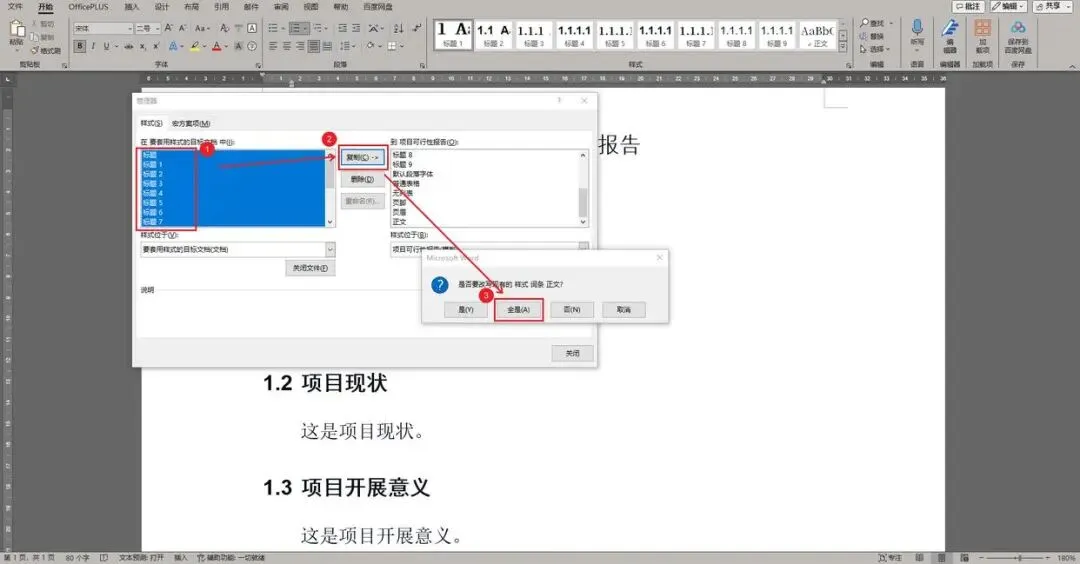Open the font name combo box (宋体)
This screenshot has width=1080, height=564.
tap(103, 28)
